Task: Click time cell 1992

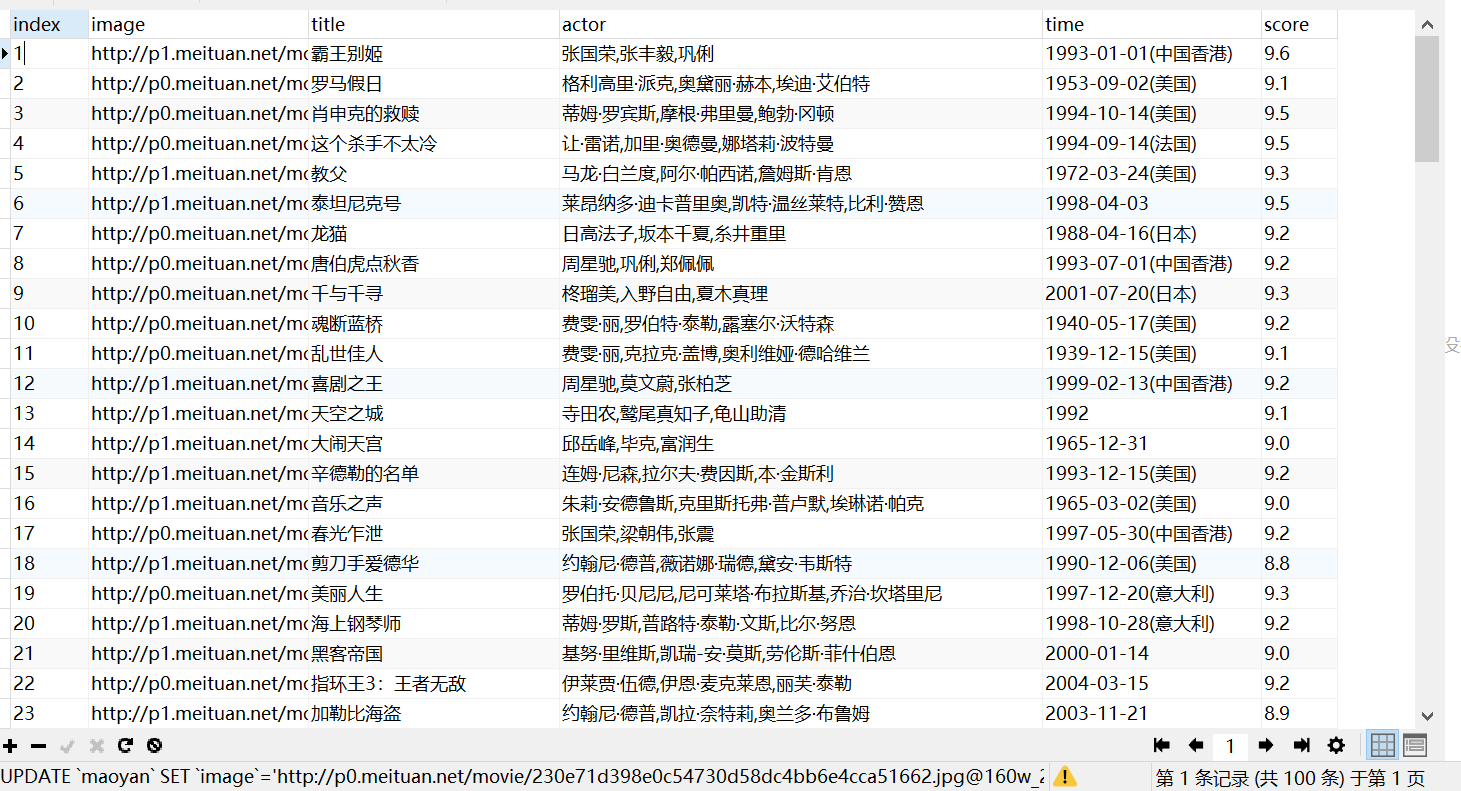Action: 1151,414
